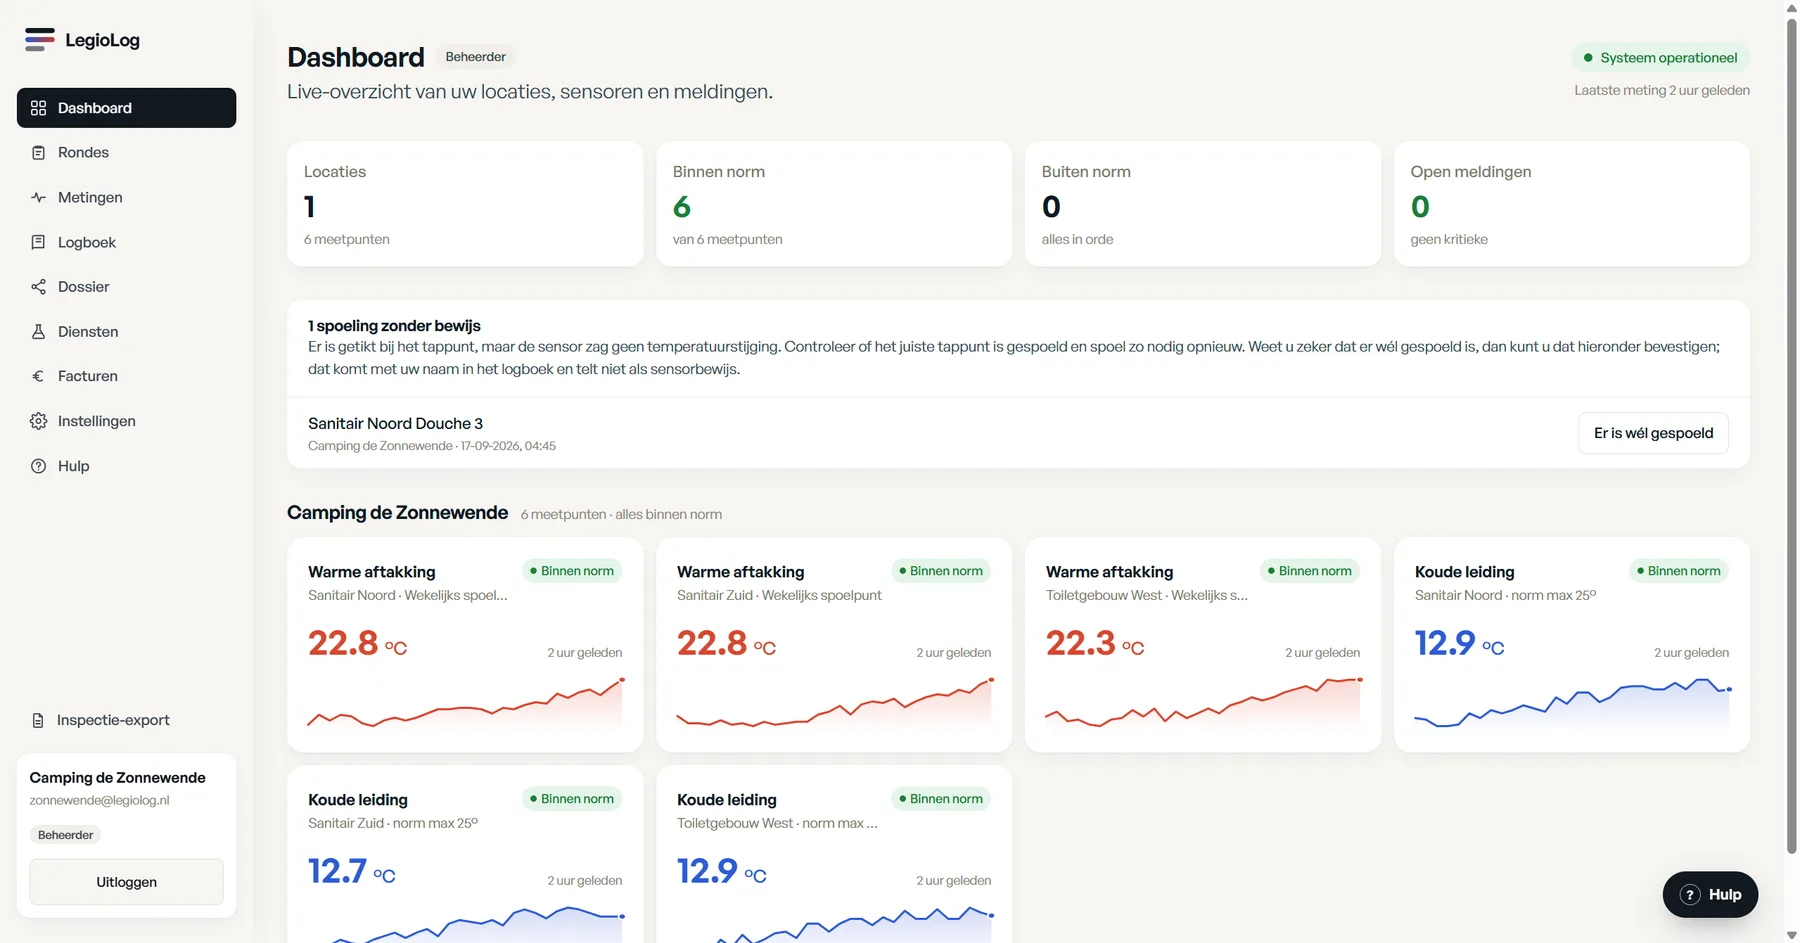Go to Metingen in the sidebar
Screen dimensions: 1800x943
coord(126,198)
